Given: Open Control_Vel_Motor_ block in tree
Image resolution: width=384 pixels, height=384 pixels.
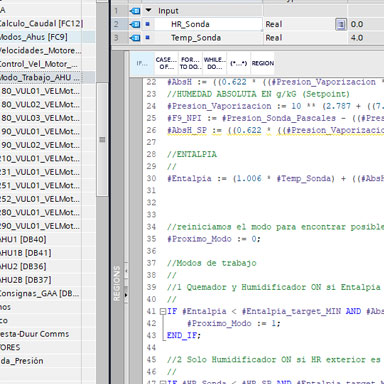Looking at the screenshot, I should [x=39, y=64].
